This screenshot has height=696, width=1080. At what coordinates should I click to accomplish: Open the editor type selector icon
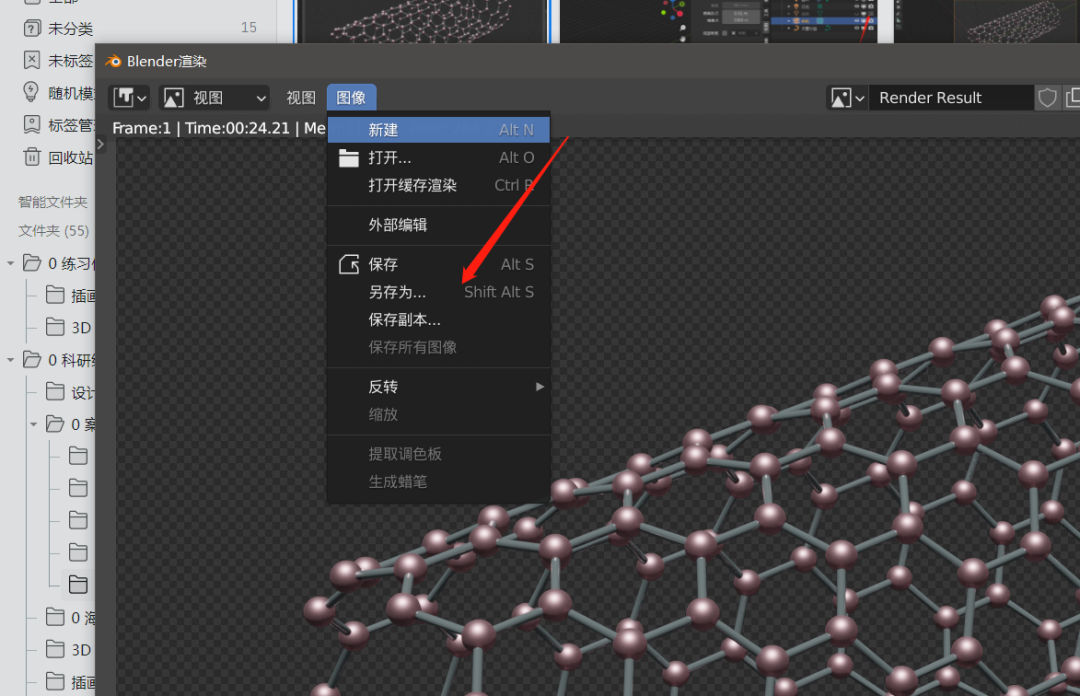(129, 98)
